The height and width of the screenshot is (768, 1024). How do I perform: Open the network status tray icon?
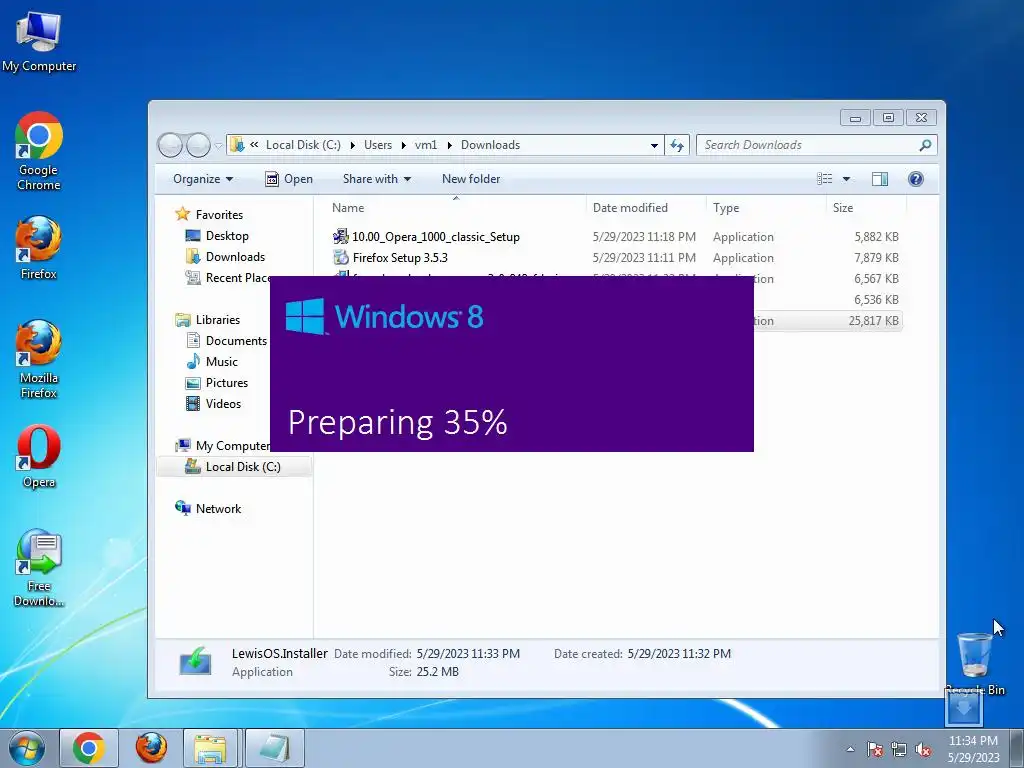(x=899, y=749)
